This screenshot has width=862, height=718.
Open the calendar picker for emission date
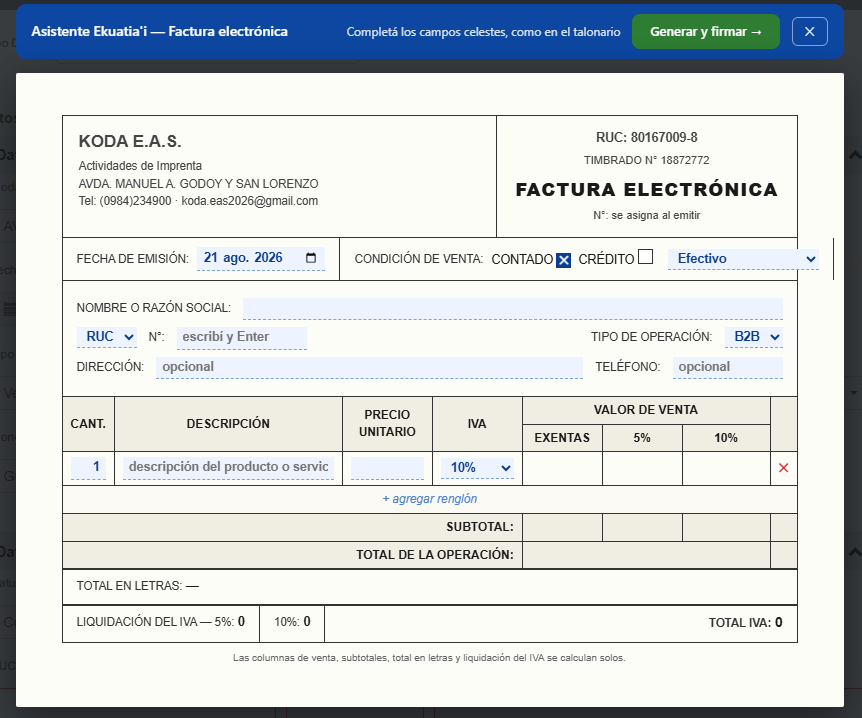click(311, 258)
